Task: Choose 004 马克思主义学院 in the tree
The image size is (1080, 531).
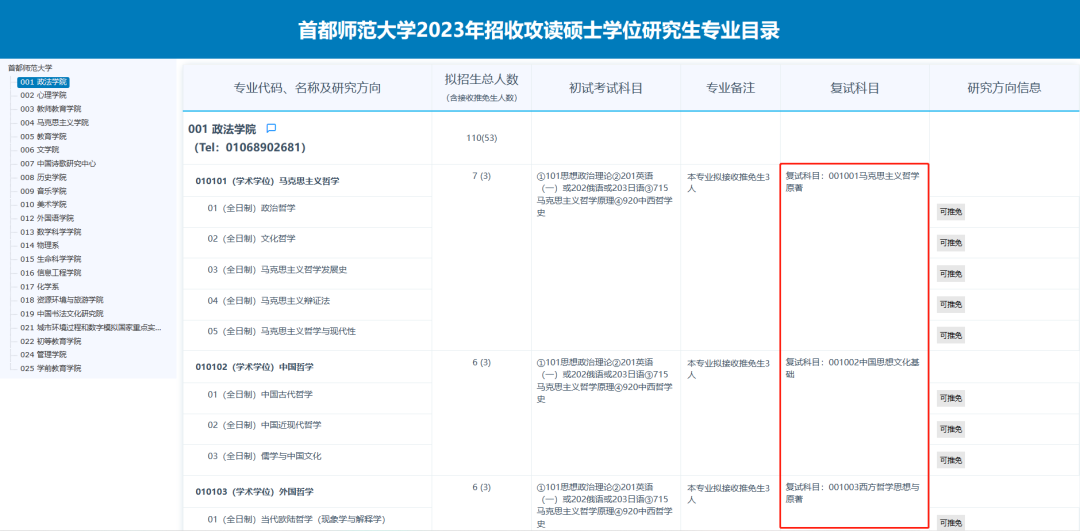Action: pyautogui.click(x=54, y=123)
